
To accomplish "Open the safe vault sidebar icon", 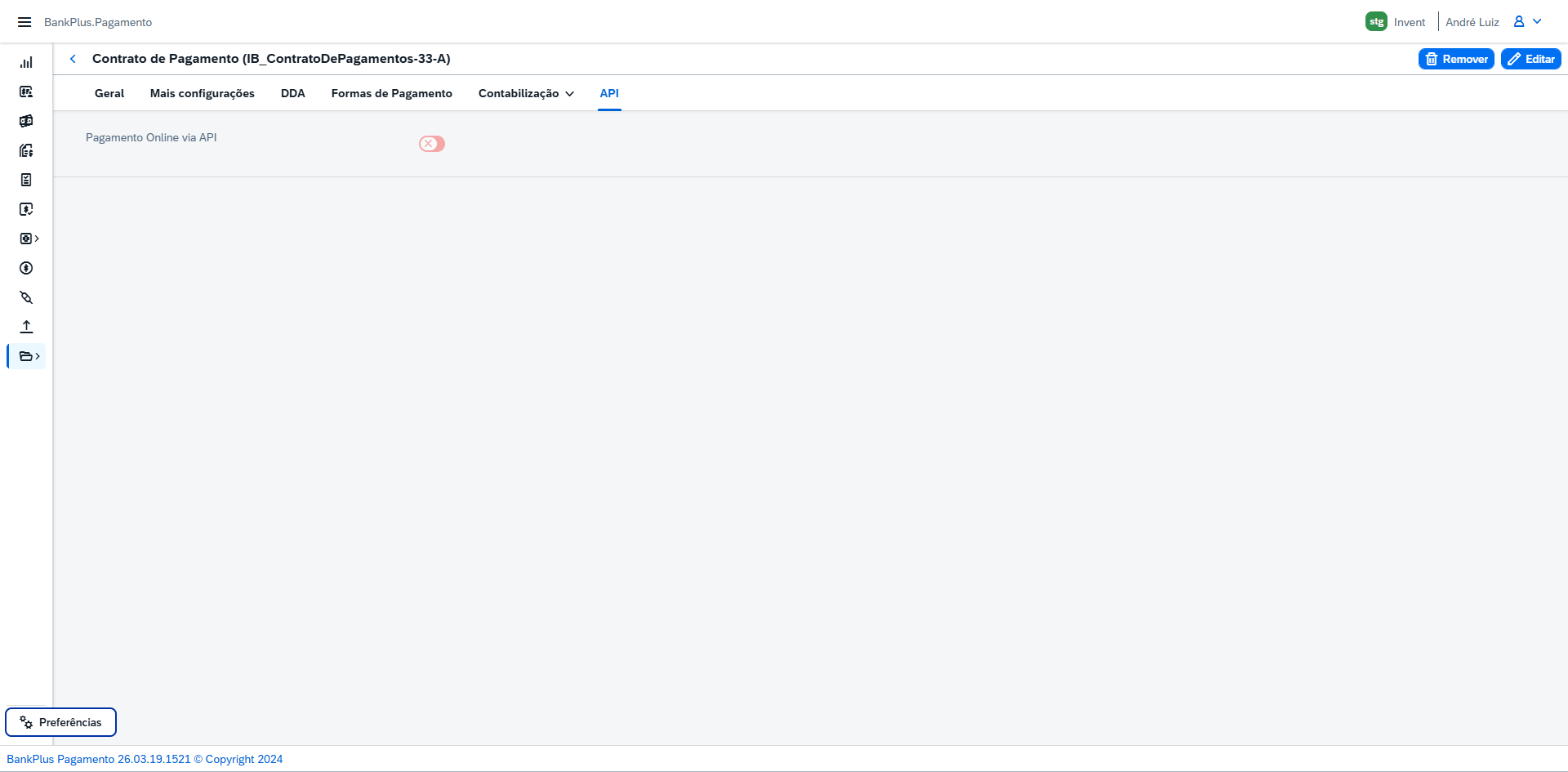I will (x=26, y=239).
